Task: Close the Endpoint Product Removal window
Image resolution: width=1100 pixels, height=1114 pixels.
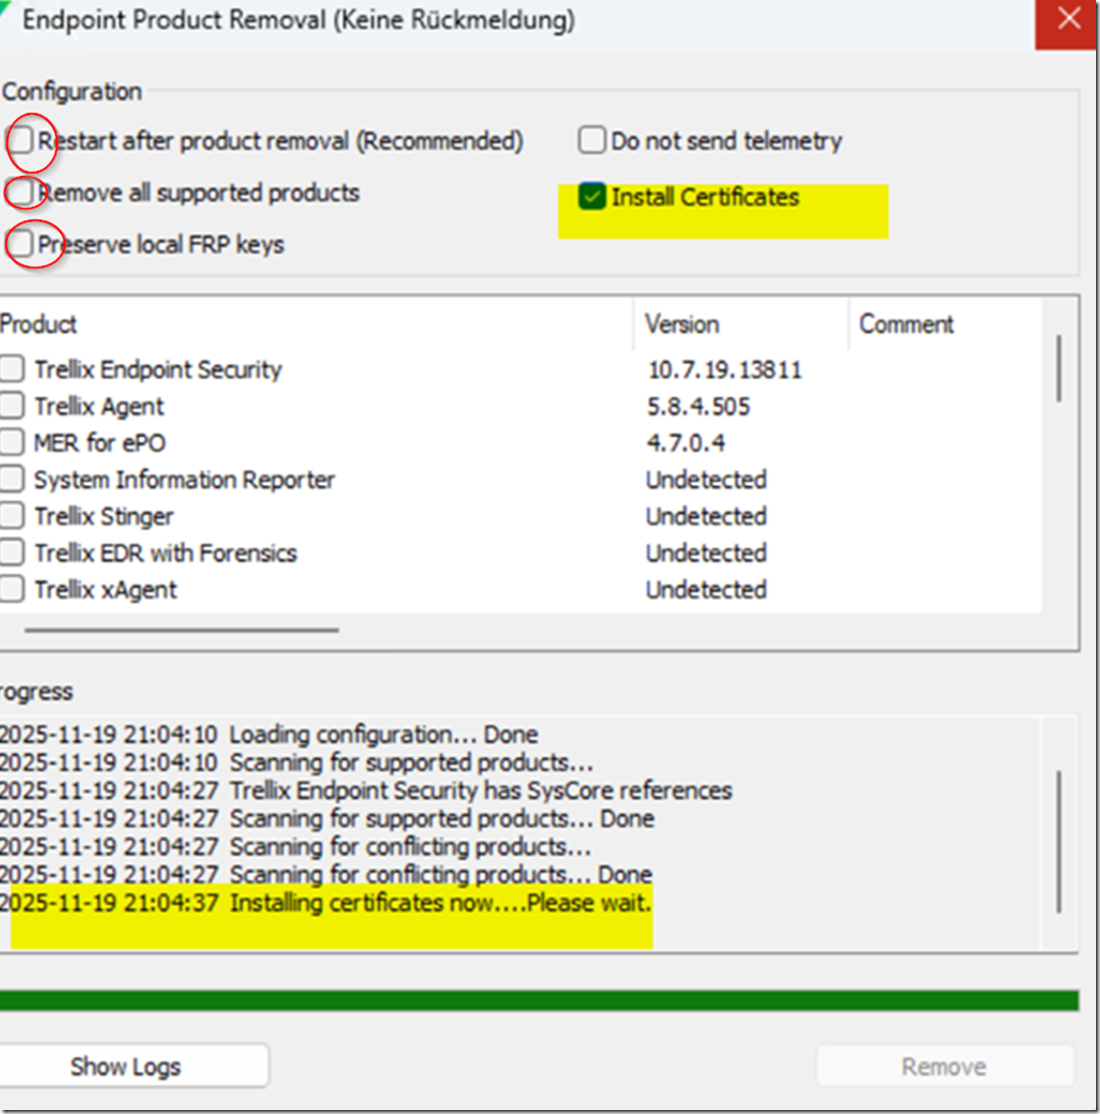Action: [x=1068, y=20]
